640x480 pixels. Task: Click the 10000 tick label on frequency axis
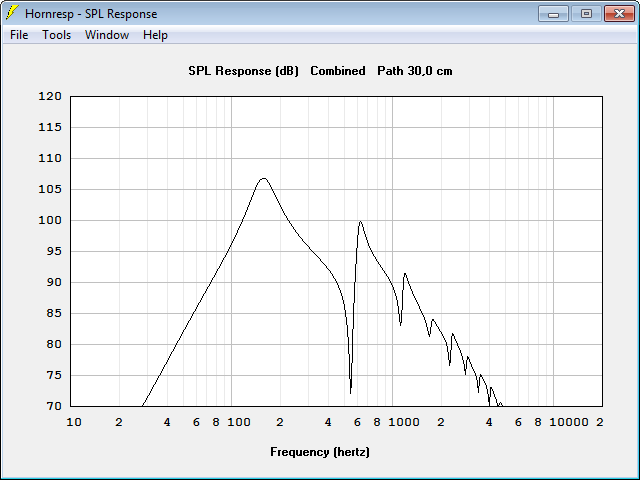[x=569, y=422]
